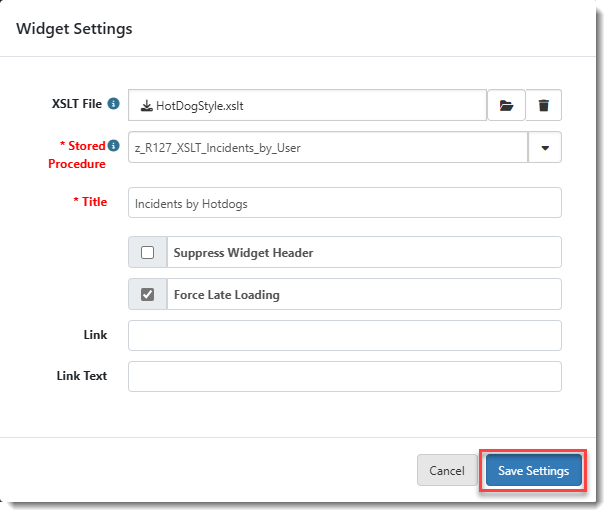Click the Suppress Widget Header label text
The width and height of the screenshot is (611, 517).
(243, 253)
